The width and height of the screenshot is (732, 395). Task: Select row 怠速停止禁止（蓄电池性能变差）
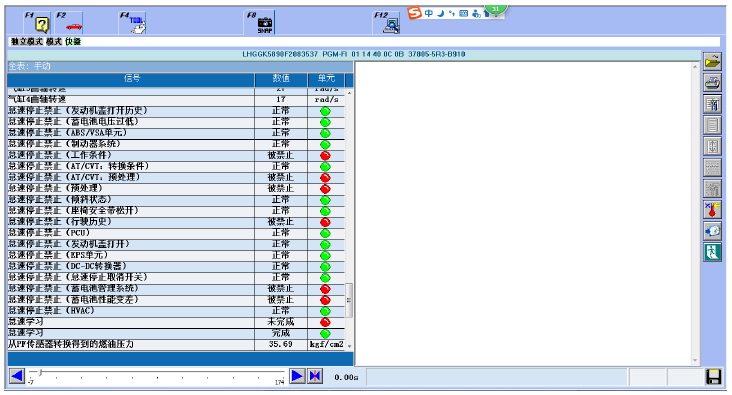click(176, 300)
